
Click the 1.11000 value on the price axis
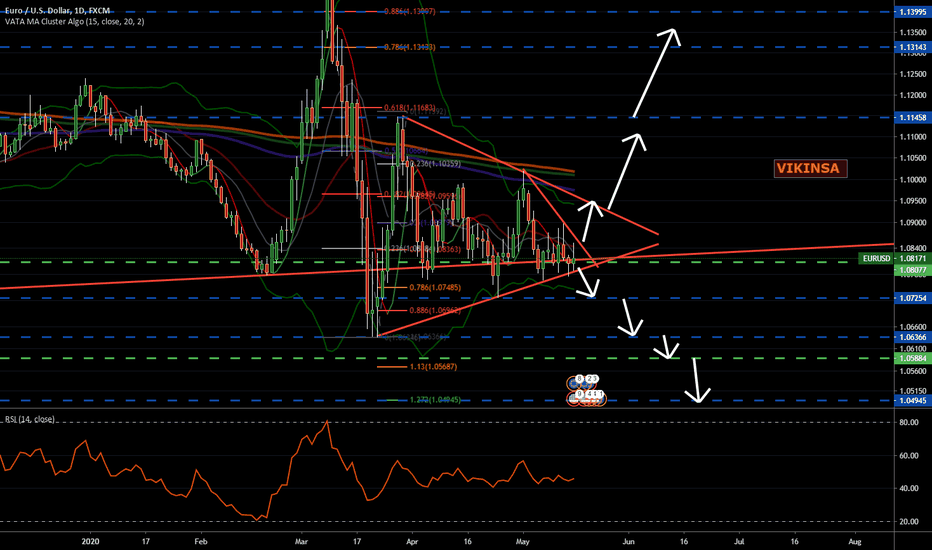pos(912,137)
